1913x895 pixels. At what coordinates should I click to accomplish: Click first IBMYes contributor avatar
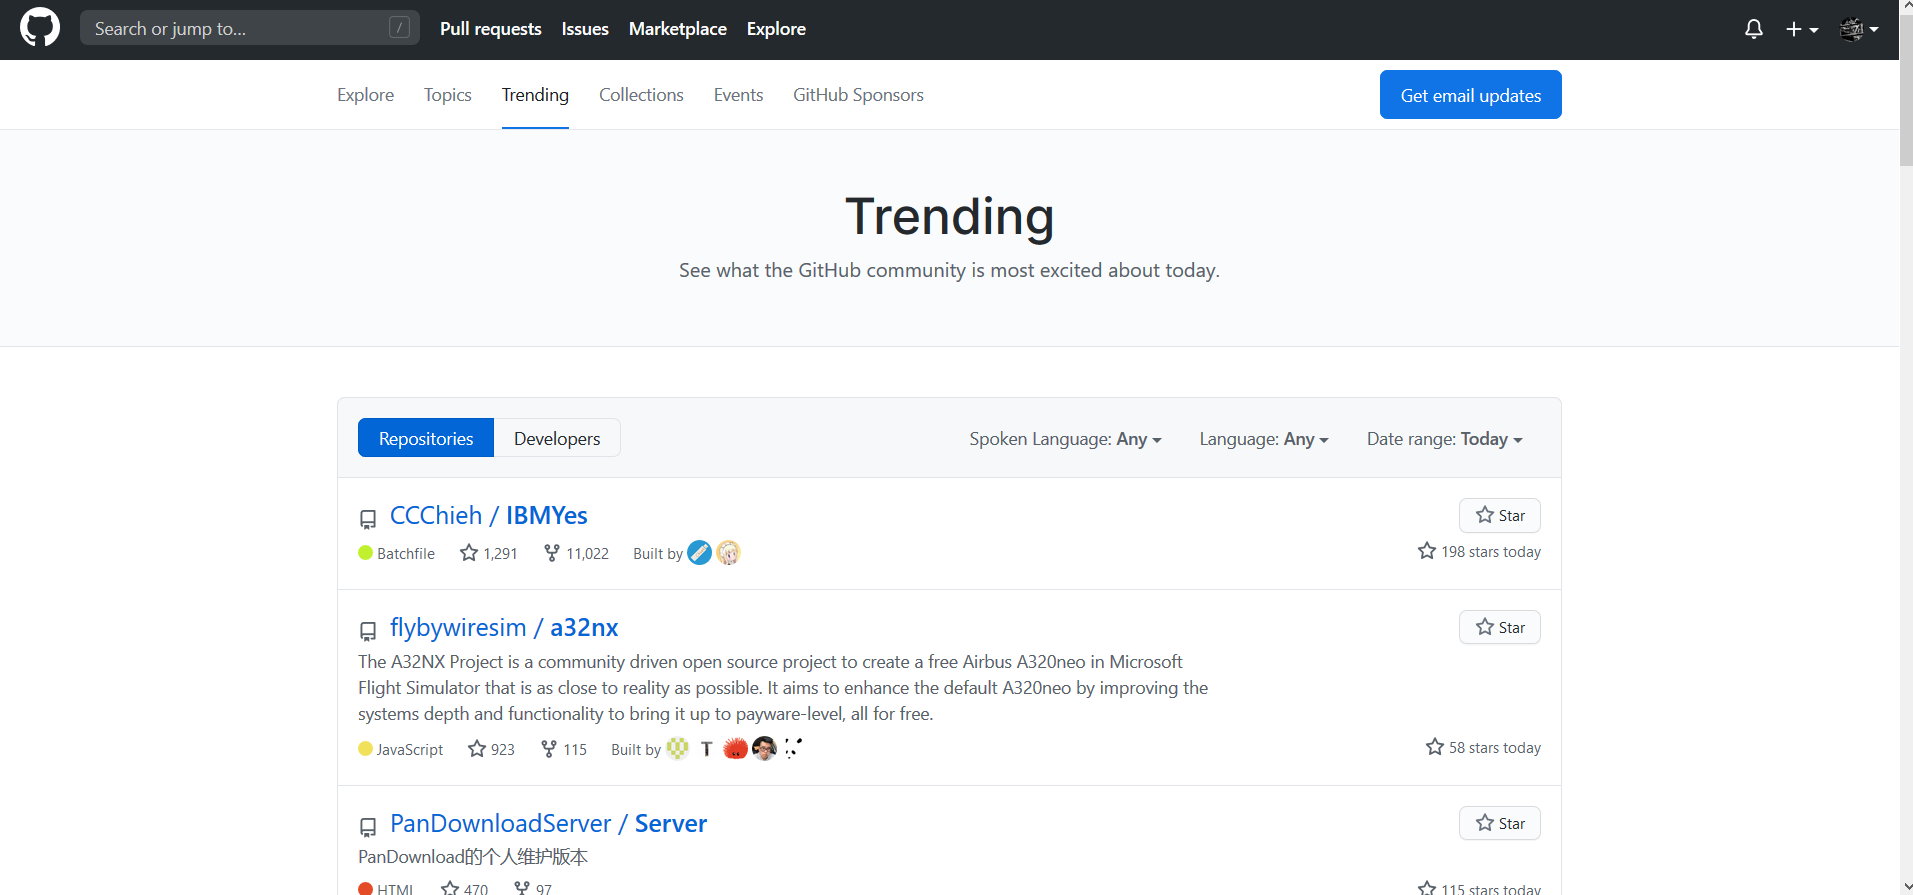pyautogui.click(x=700, y=553)
